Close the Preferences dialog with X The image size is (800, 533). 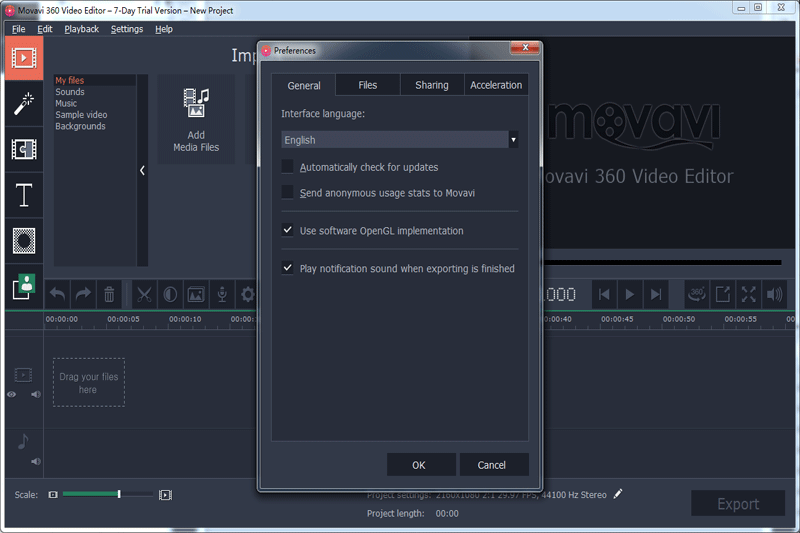525,47
